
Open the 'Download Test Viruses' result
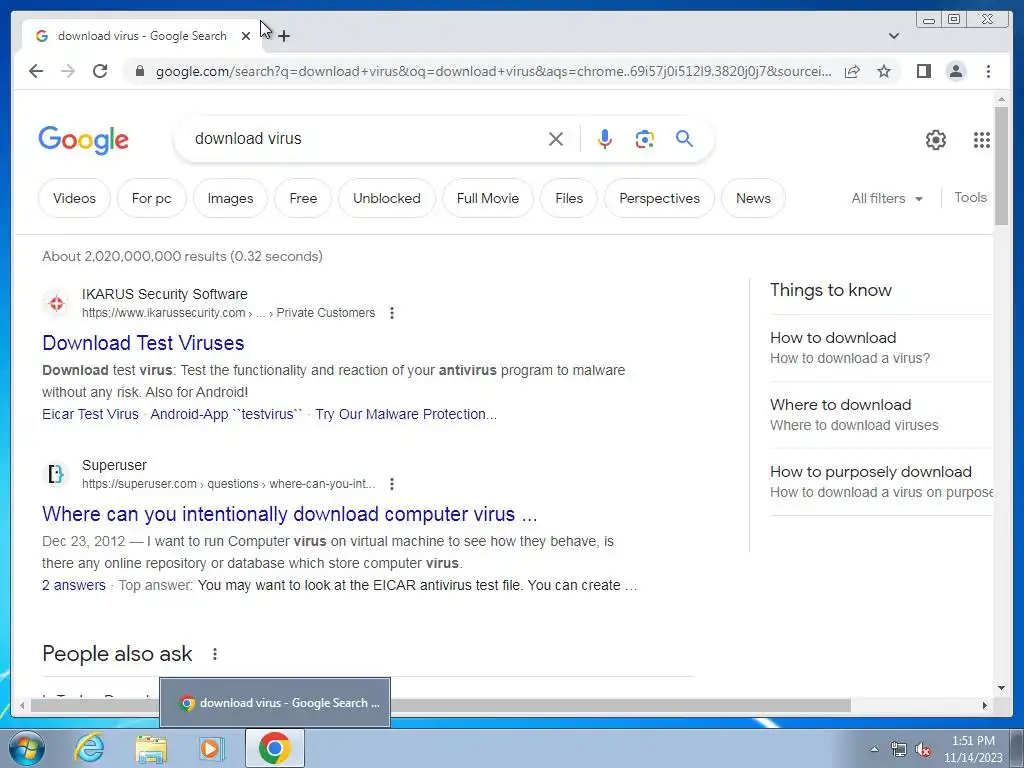click(x=143, y=343)
